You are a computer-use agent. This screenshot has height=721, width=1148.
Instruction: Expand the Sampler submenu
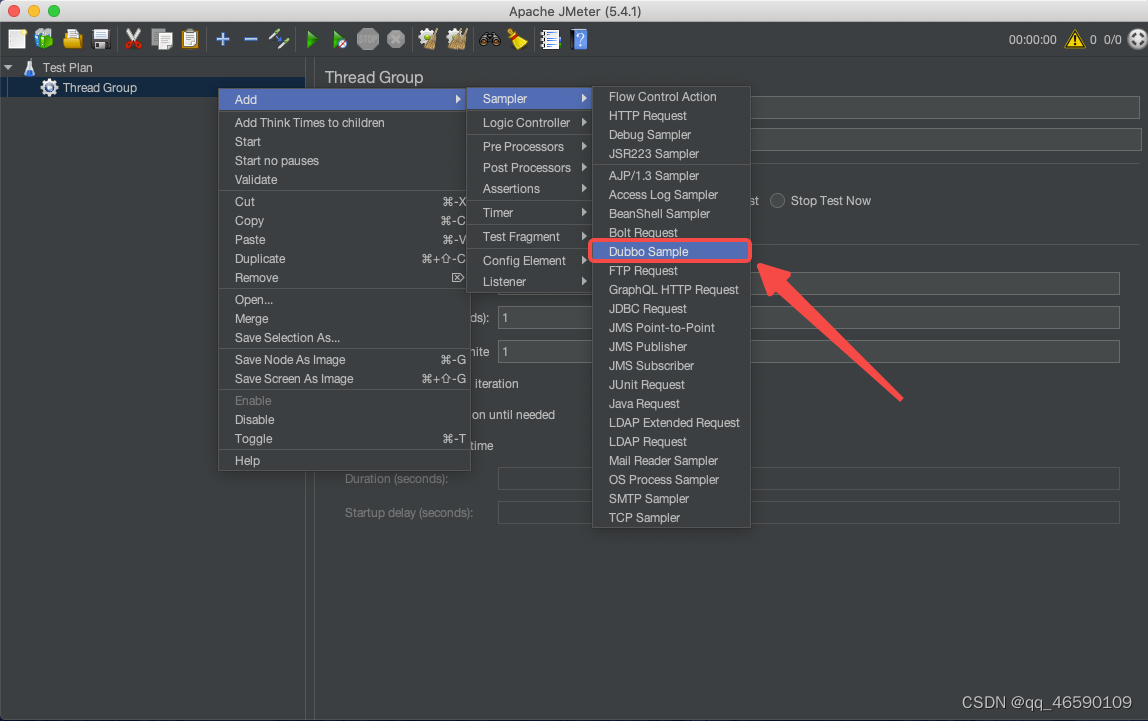pos(530,98)
